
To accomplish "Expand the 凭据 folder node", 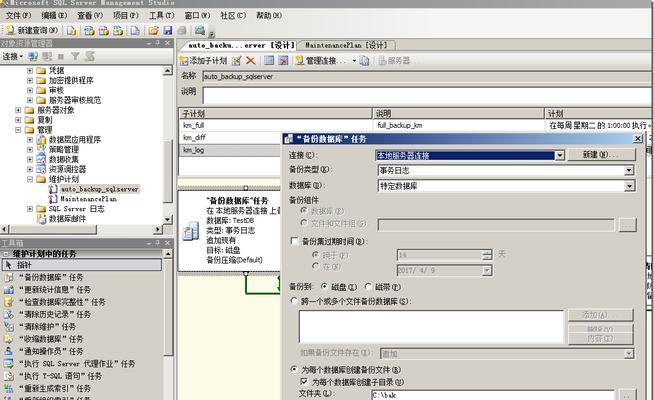I will coord(30,70).
